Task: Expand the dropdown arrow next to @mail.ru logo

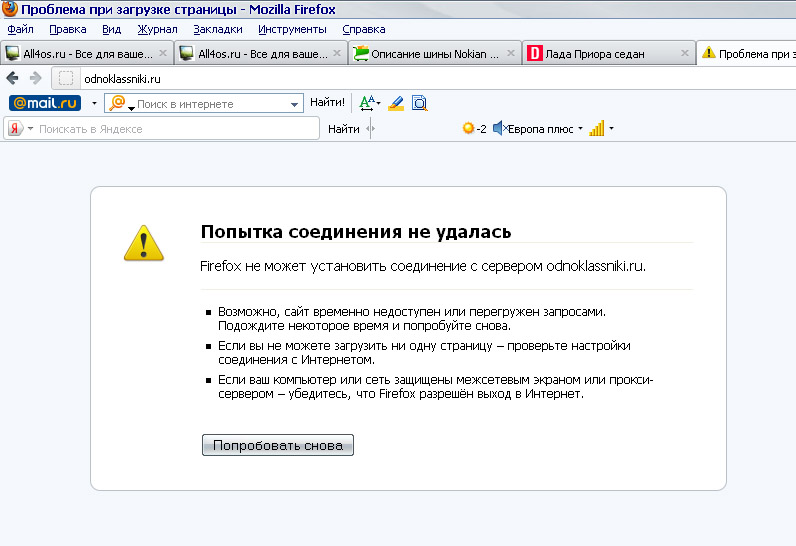Action: 94,104
